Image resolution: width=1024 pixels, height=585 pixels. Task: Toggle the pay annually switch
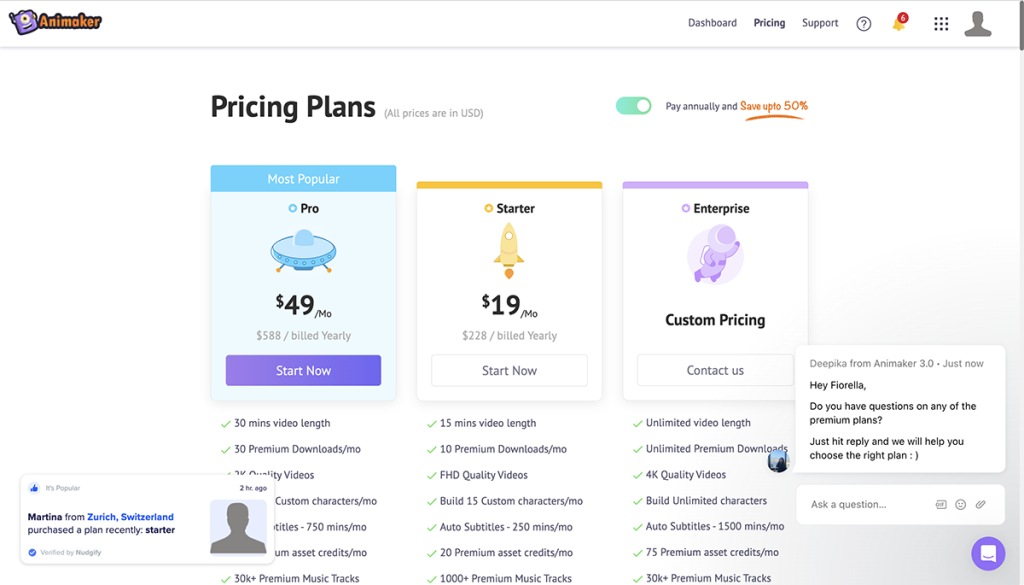click(x=633, y=106)
